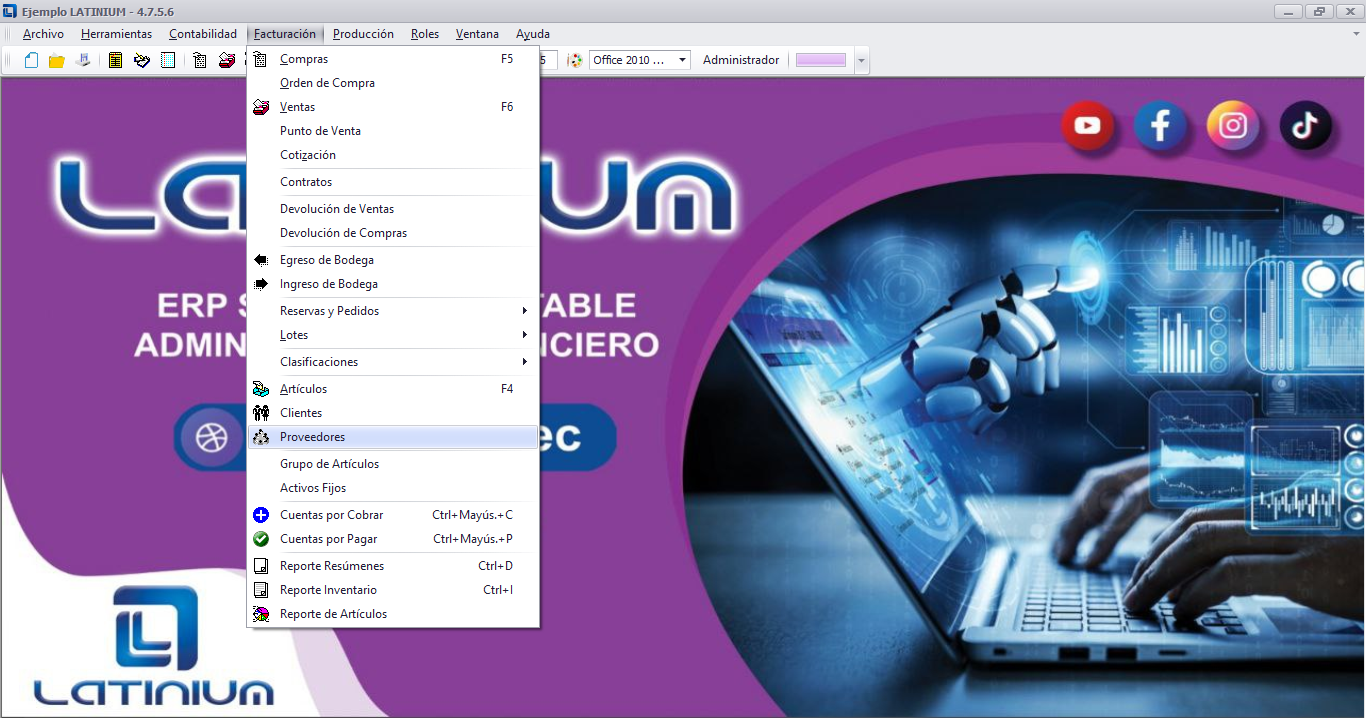Image resolution: width=1366 pixels, height=718 pixels.
Task: Click the color palette theme icon
Action: [x=575, y=60]
